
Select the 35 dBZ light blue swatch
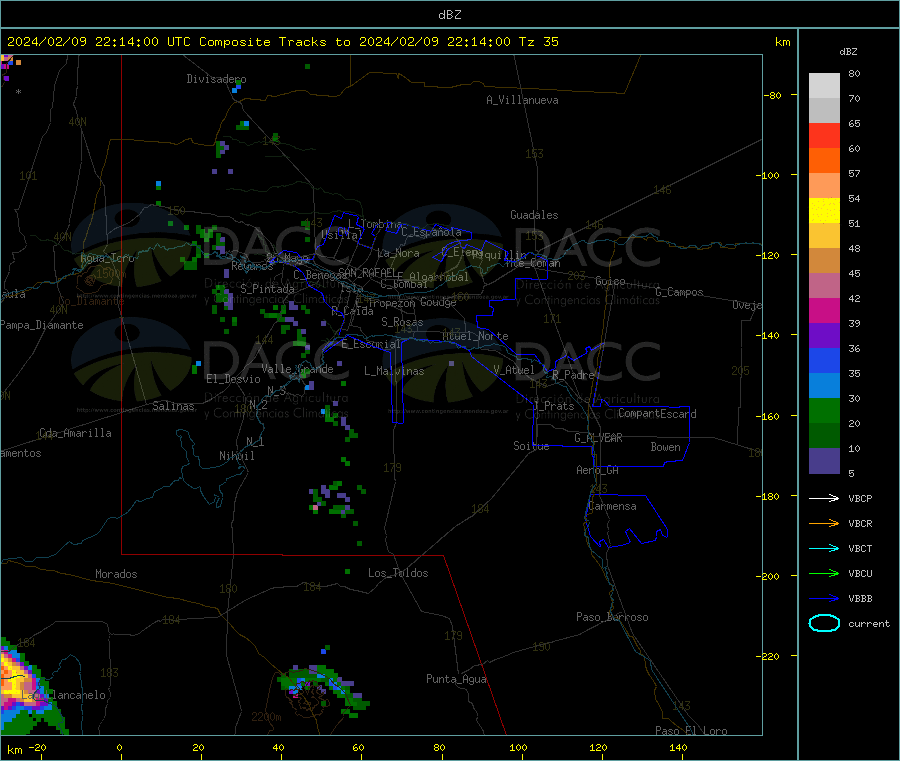pos(824,386)
